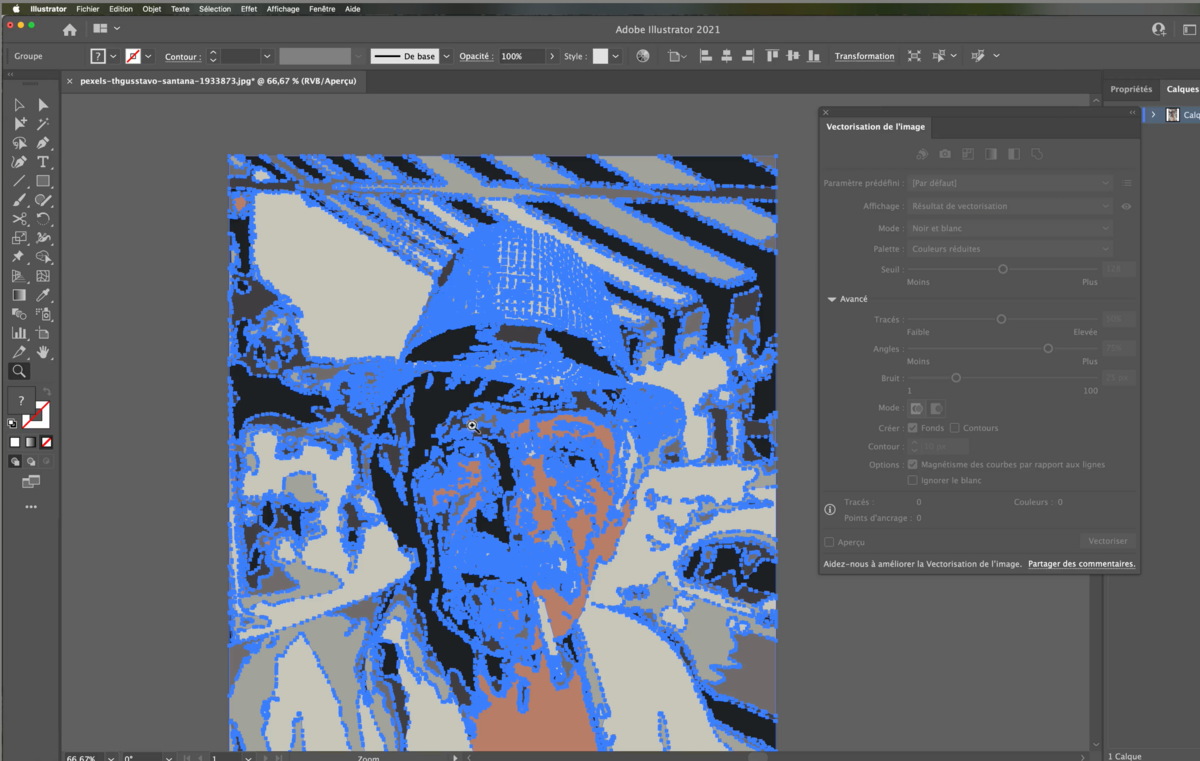Enable the Aperçu checkbox
This screenshot has width=1200, height=761.
(829, 542)
